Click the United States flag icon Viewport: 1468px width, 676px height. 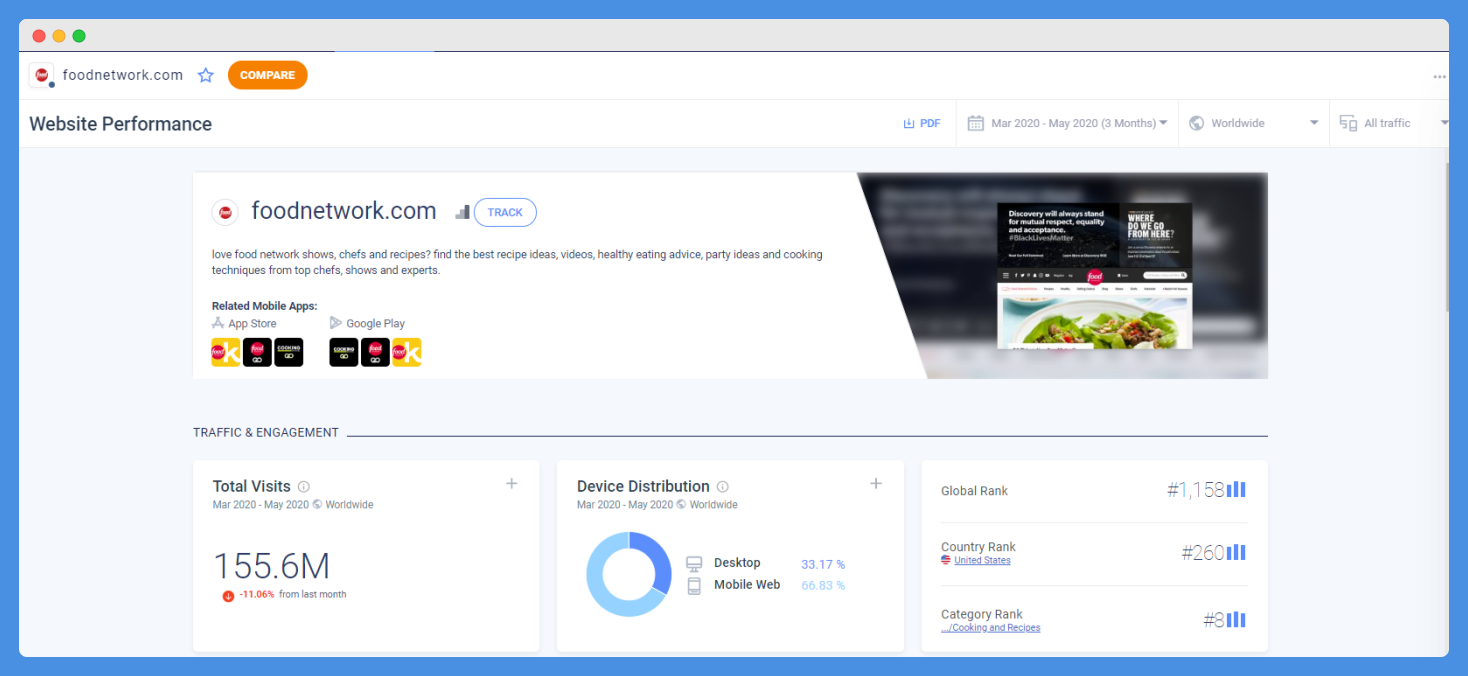(946, 560)
